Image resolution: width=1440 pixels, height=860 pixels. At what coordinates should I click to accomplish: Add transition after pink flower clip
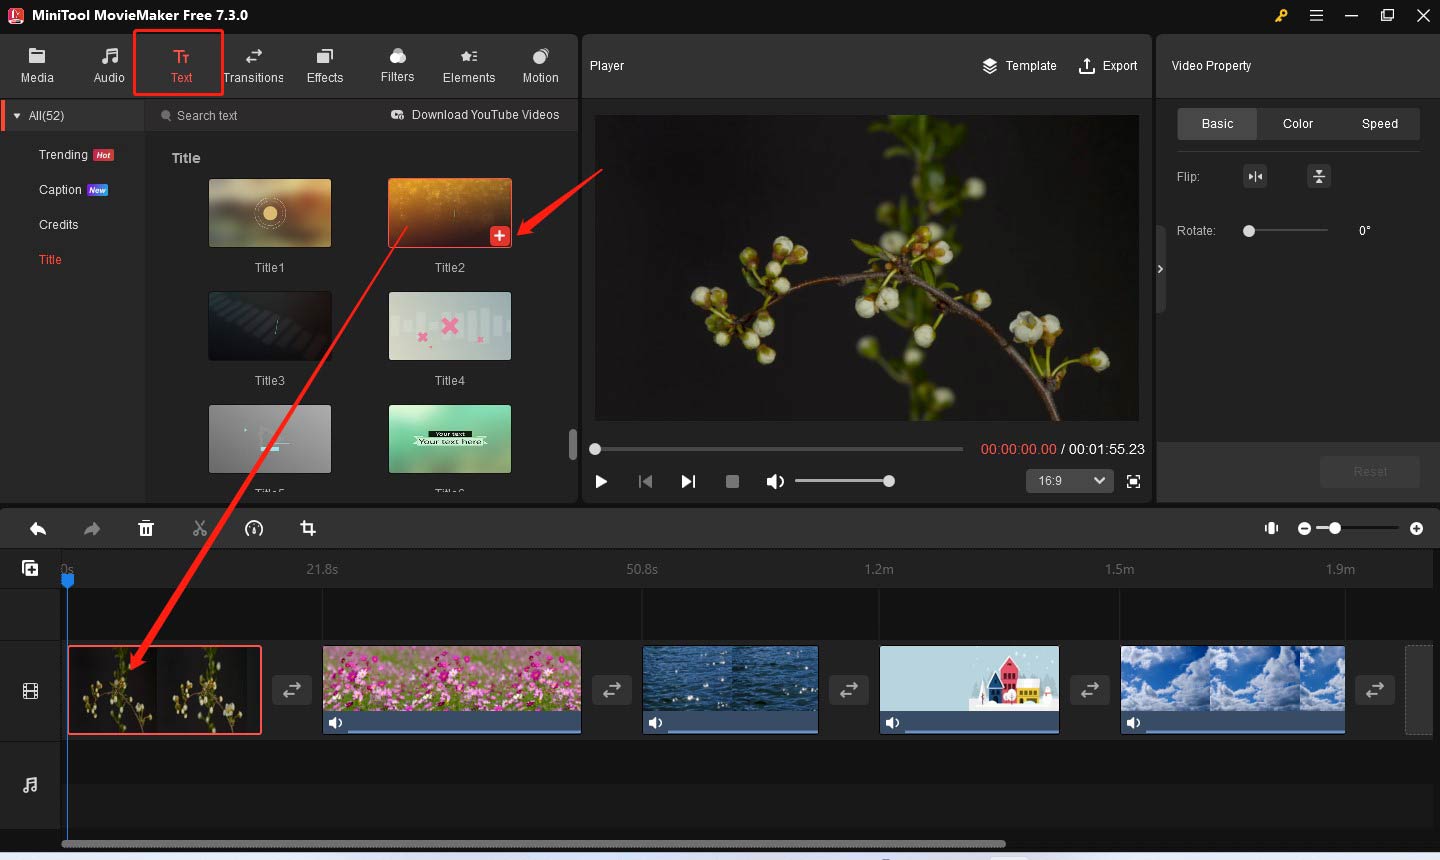click(612, 690)
